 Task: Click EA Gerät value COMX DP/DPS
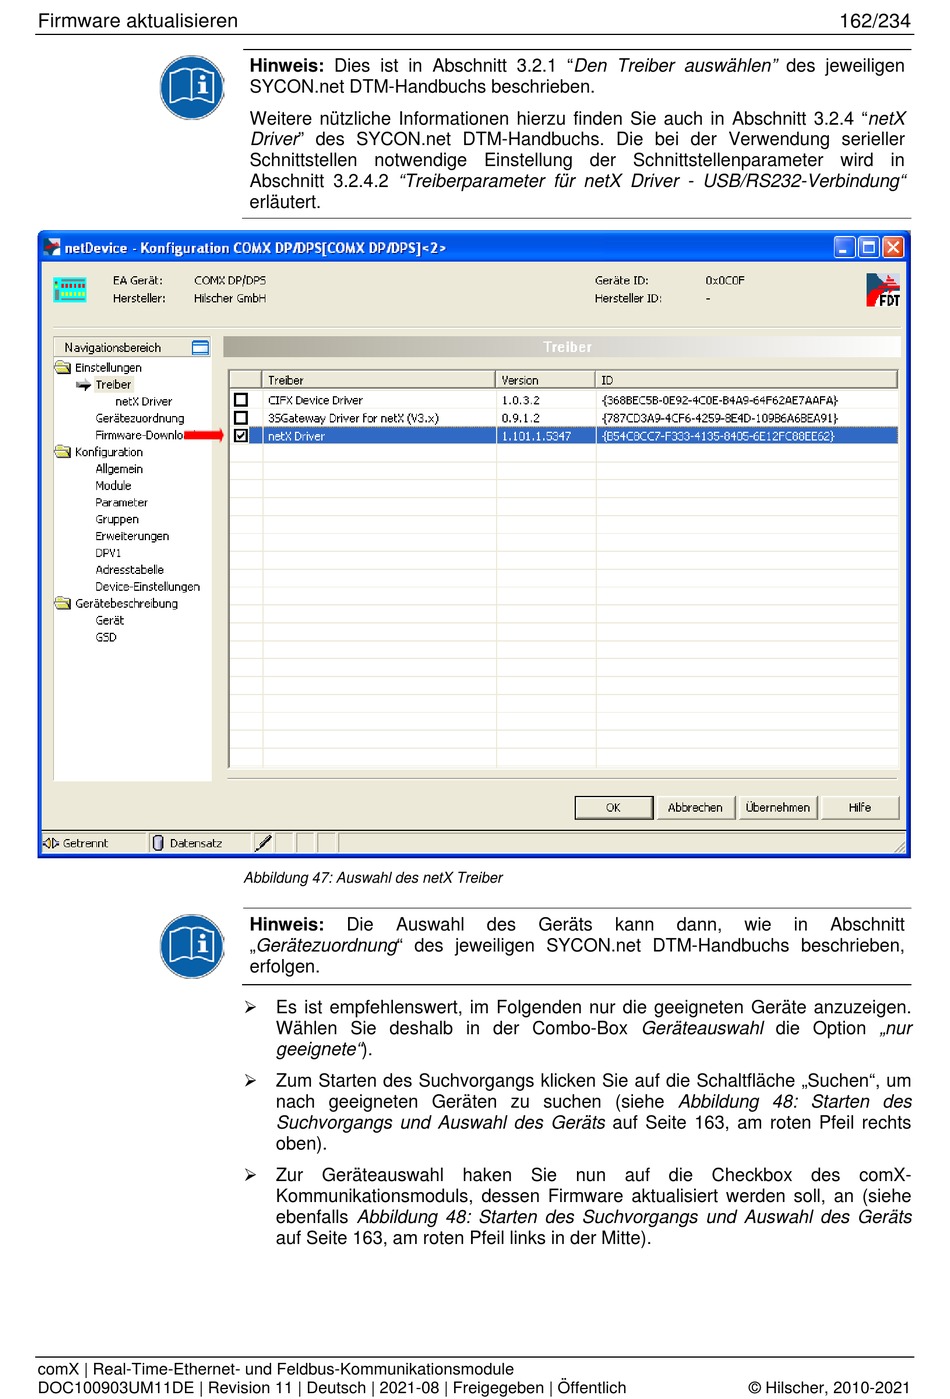pyautogui.click(x=230, y=280)
